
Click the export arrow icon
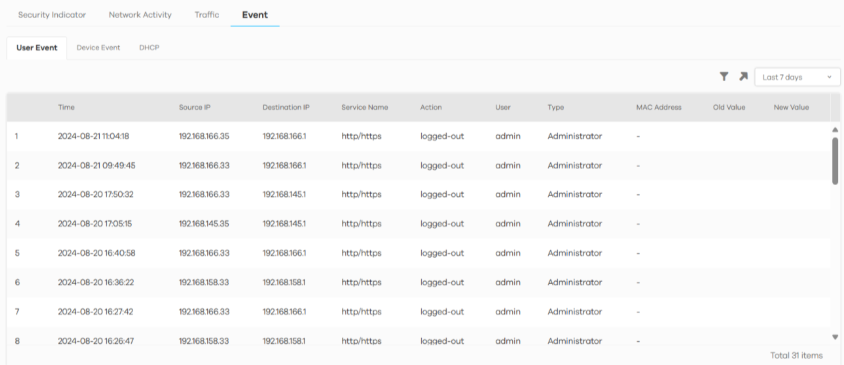743,77
